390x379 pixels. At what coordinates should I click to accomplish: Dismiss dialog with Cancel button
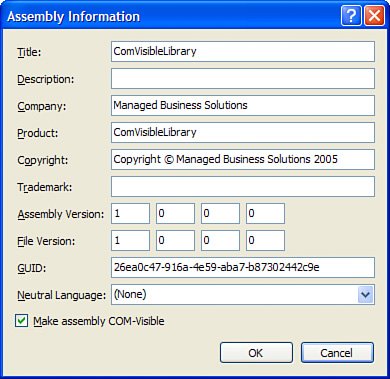coord(337,352)
